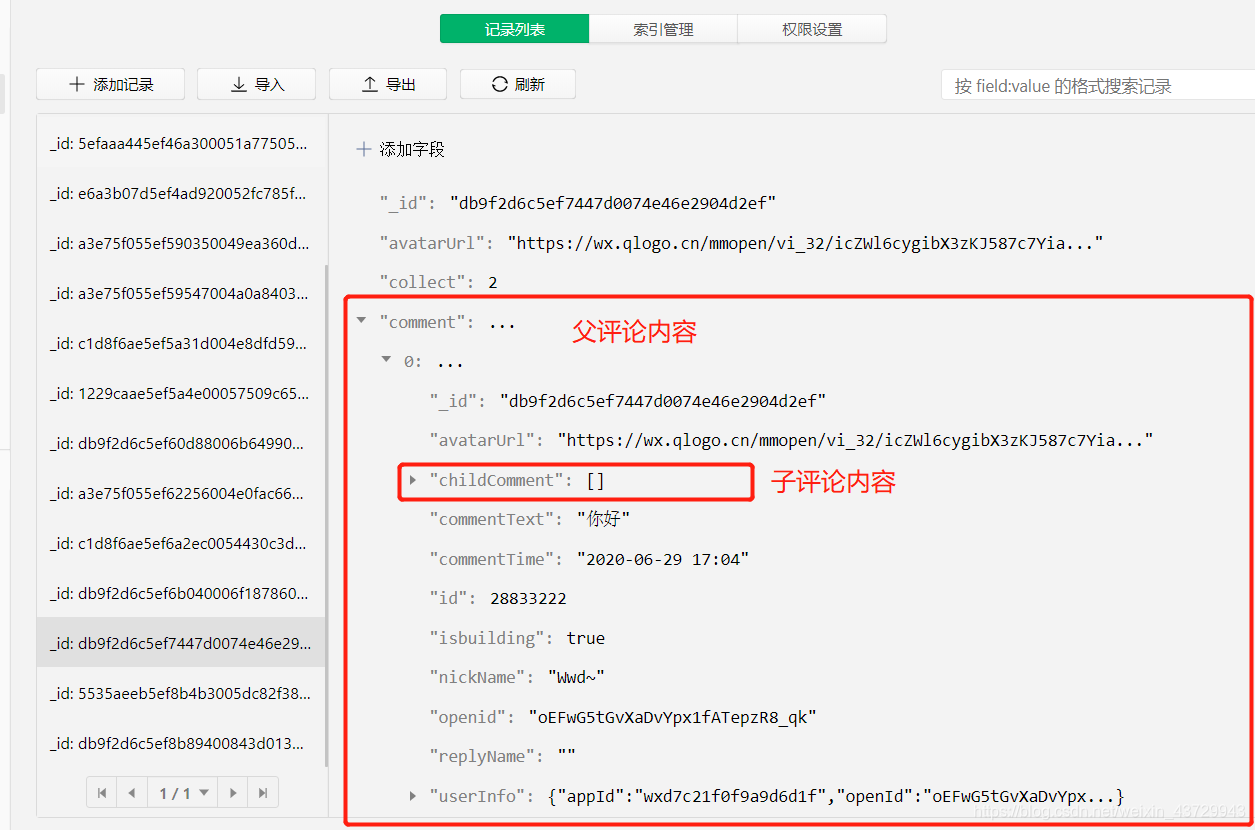Viewport: 1255px width, 830px height.
Task: Select record _id: db9f2d6c5ef60d88006b64990...
Action: (179, 444)
